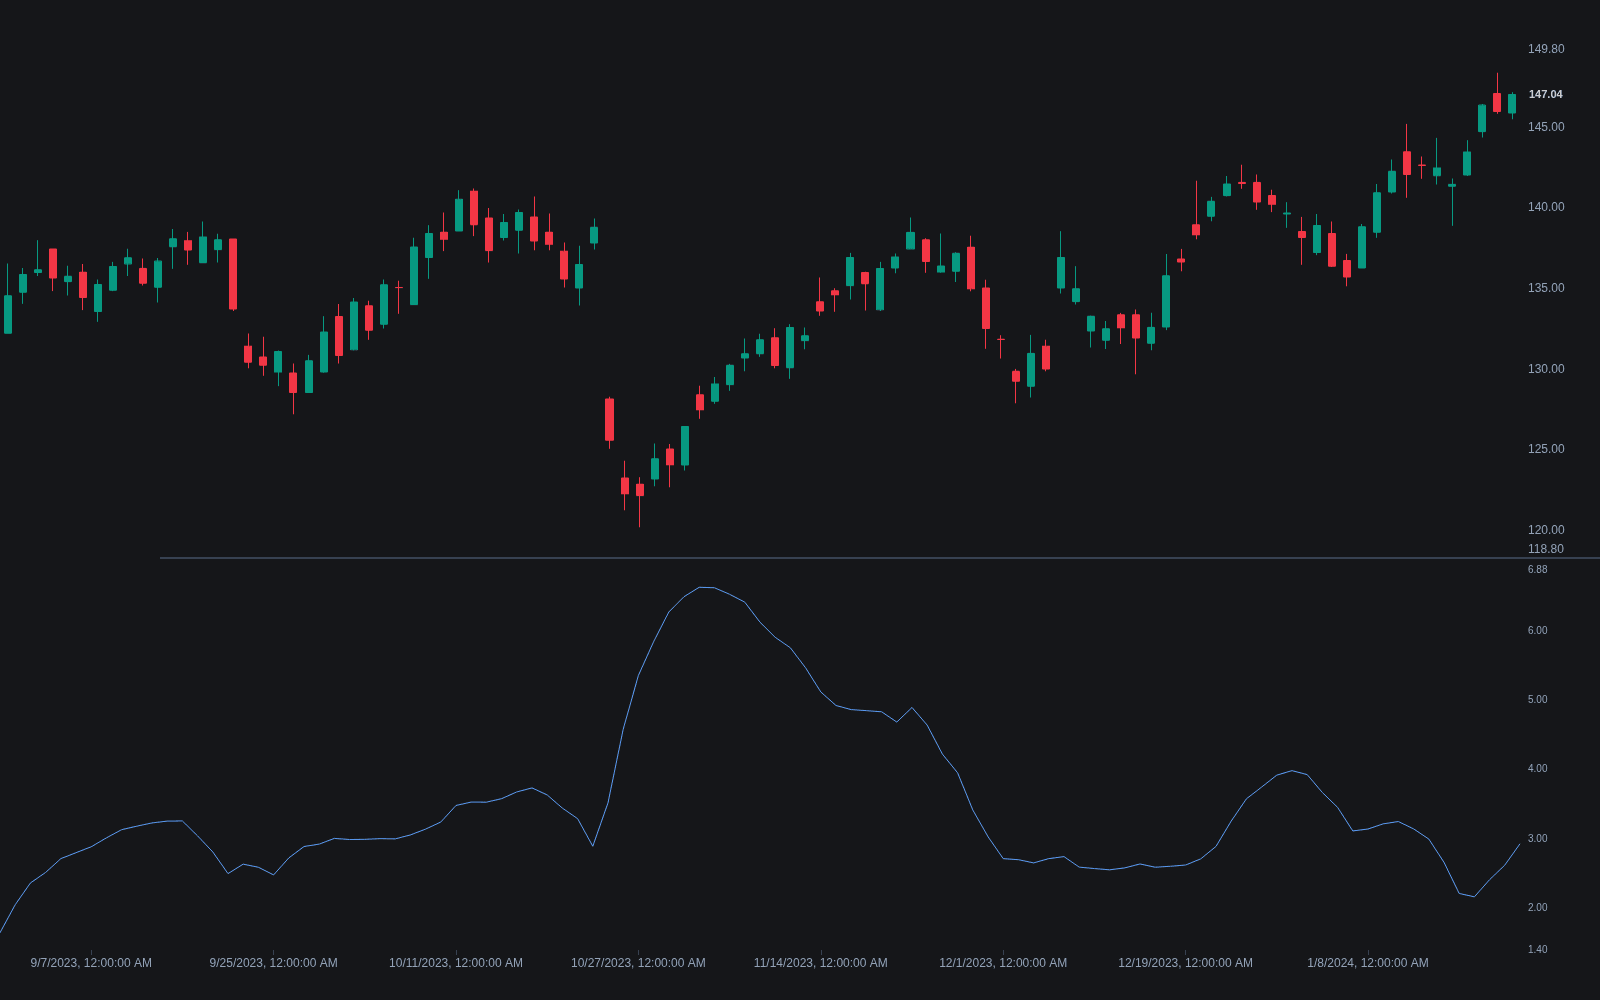Click the 149.80 price axis label
Viewport: 1600px width, 1000px height.
[1546, 49]
